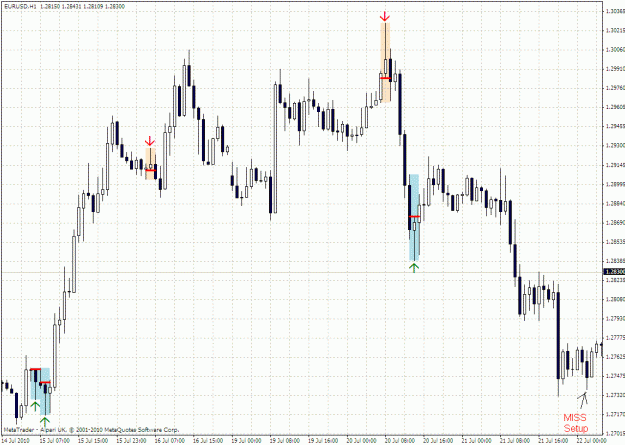The image size is (625, 445).
Task: Click the 1.29455 price scale label
Action: (x=615, y=126)
